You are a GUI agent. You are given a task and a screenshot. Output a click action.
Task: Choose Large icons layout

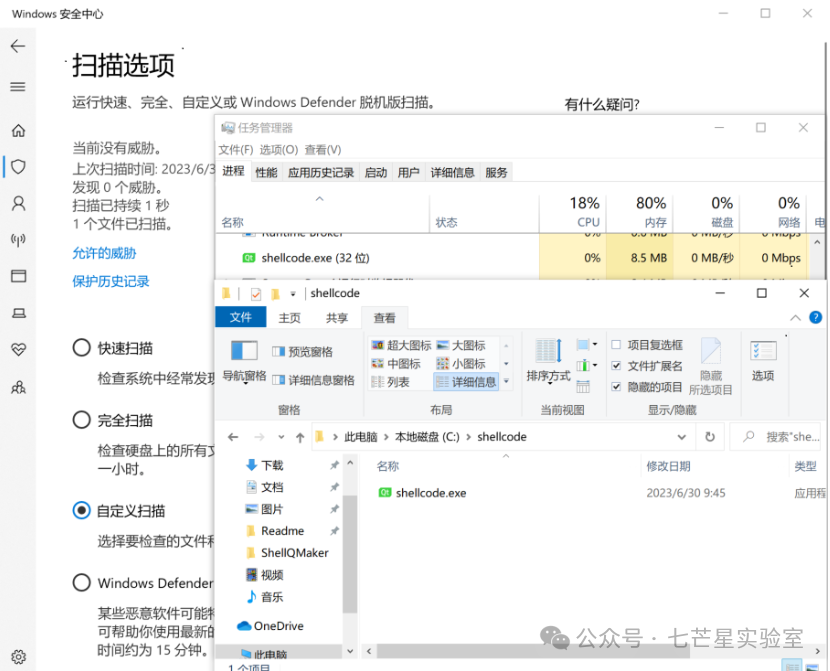[461, 346]
